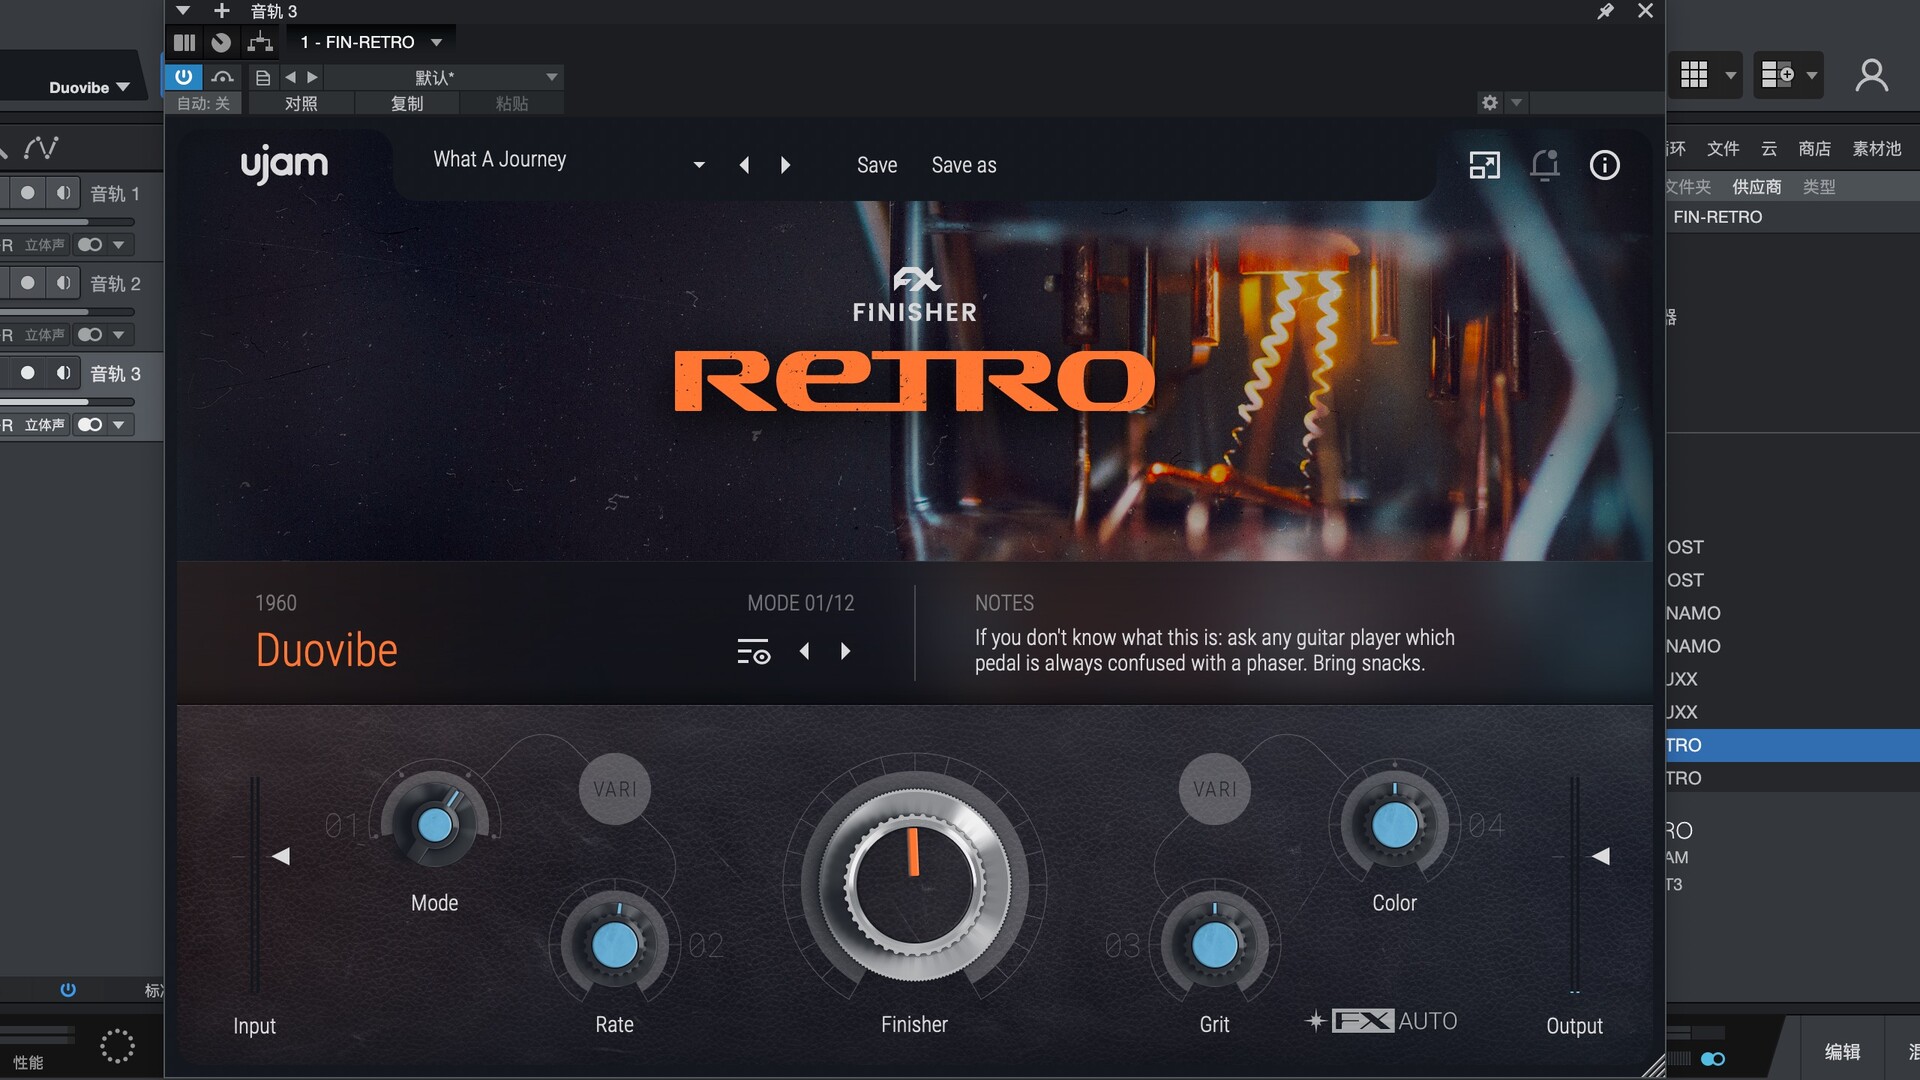Open the preset file page icon
The width and height of the screenshot is (1920, 1080).
tap(263, 77)
